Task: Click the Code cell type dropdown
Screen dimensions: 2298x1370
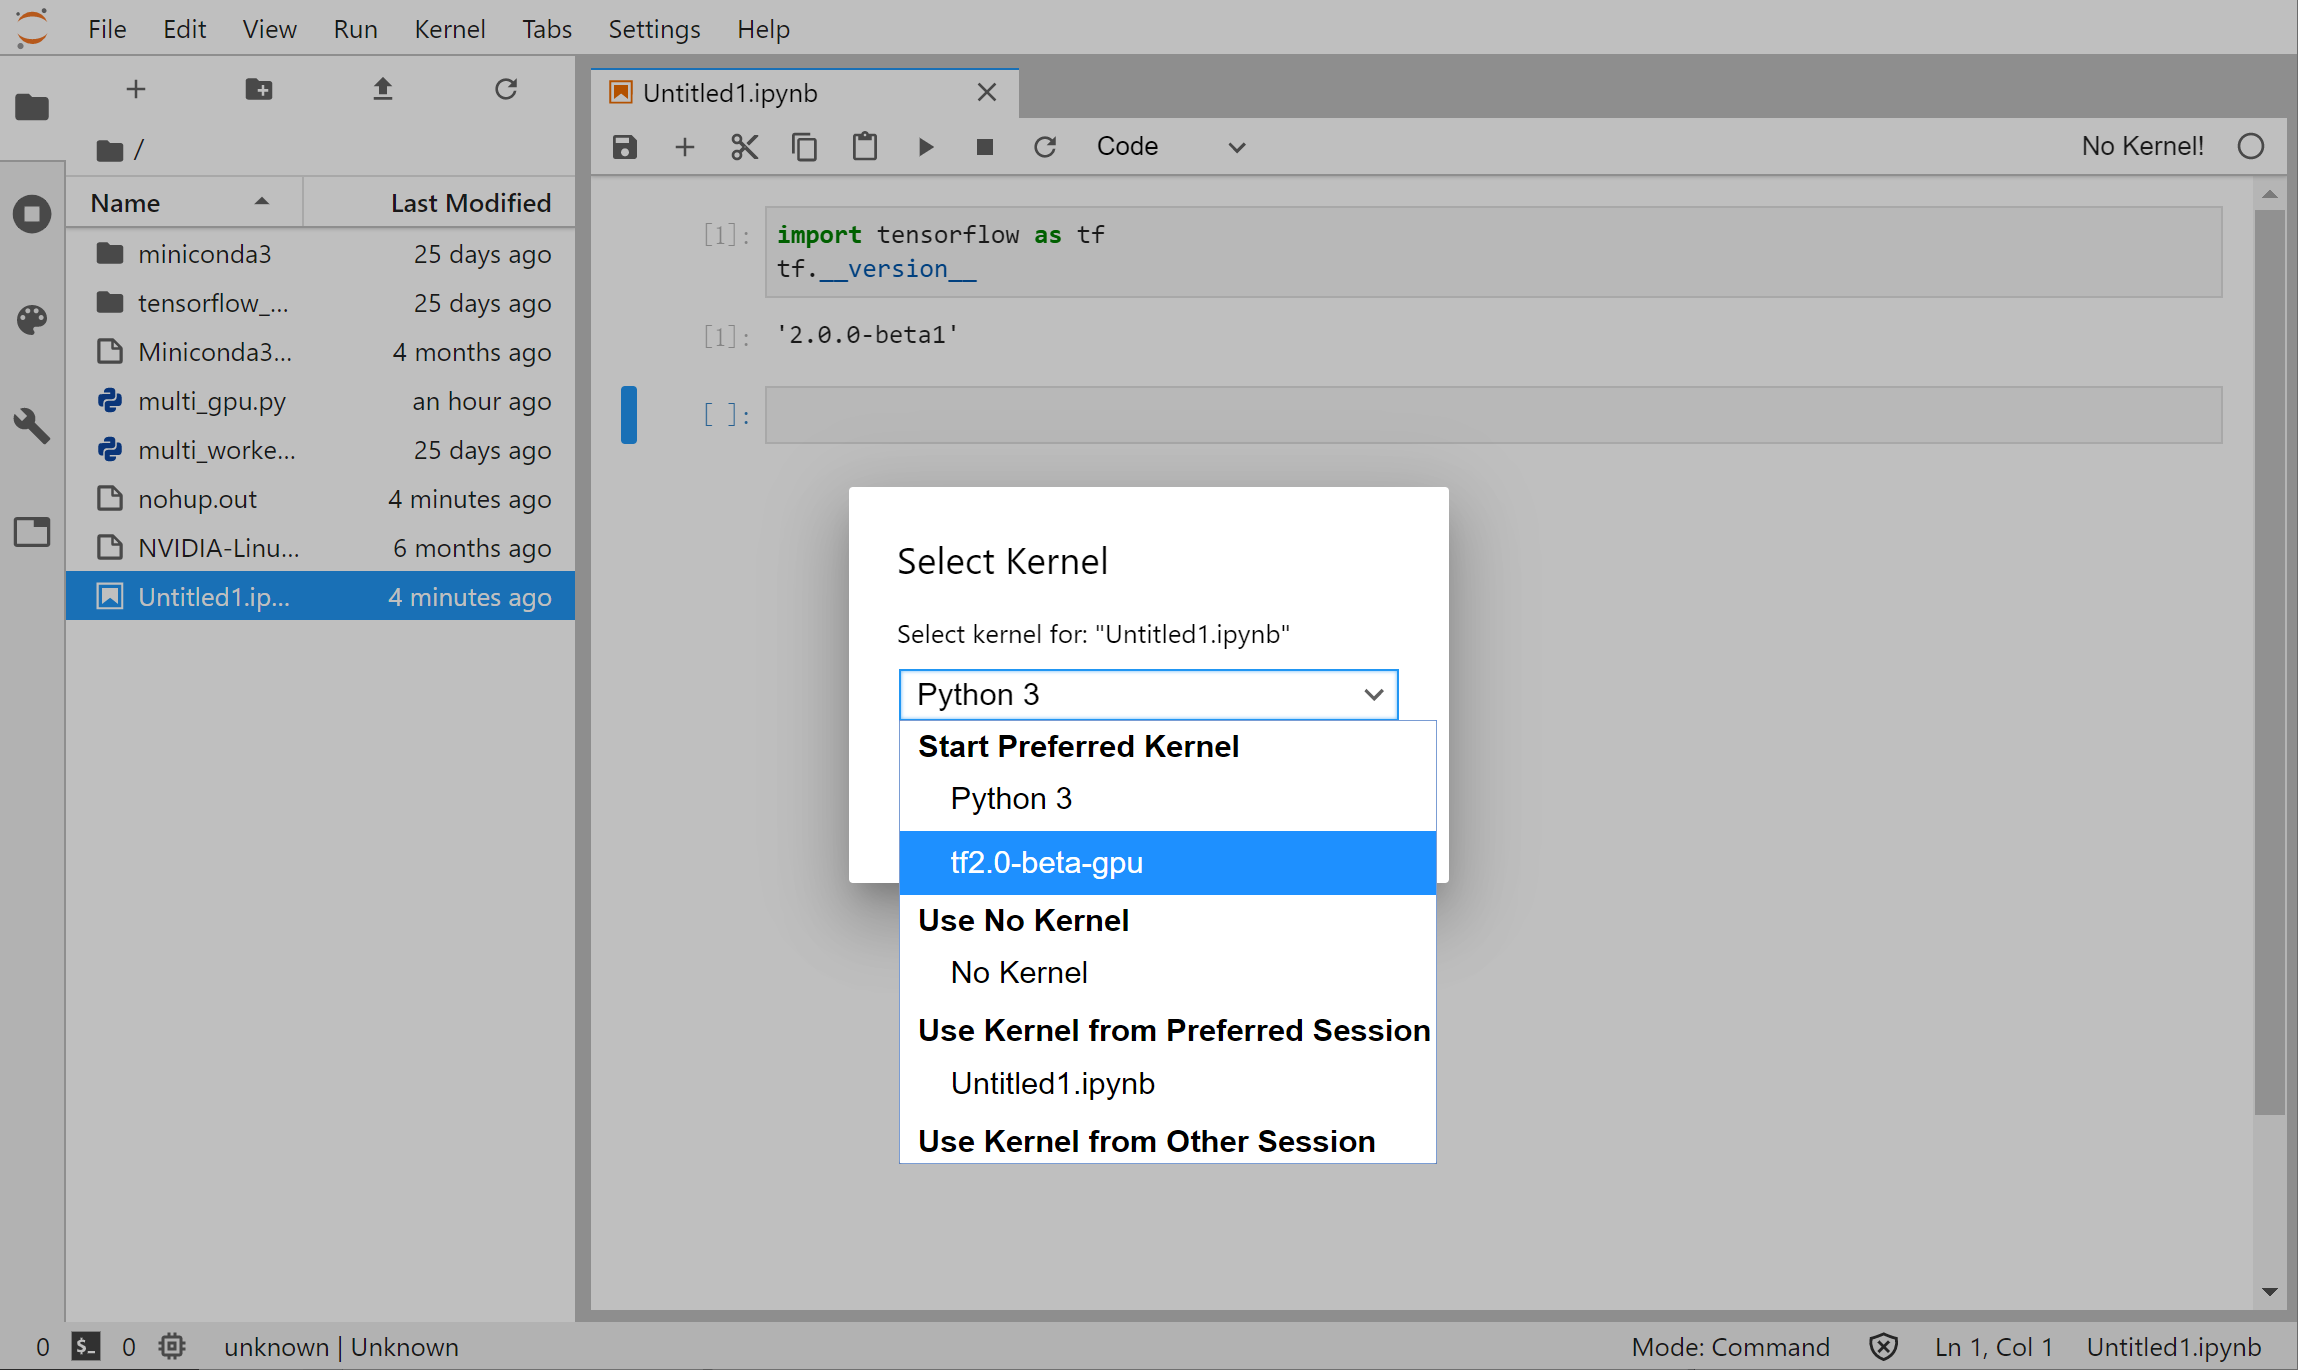Action: pos(1164,145)
